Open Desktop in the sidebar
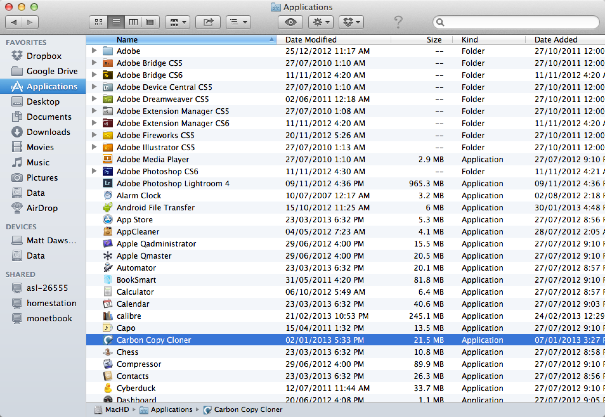 pyautogui.click(x=43, y=101)
